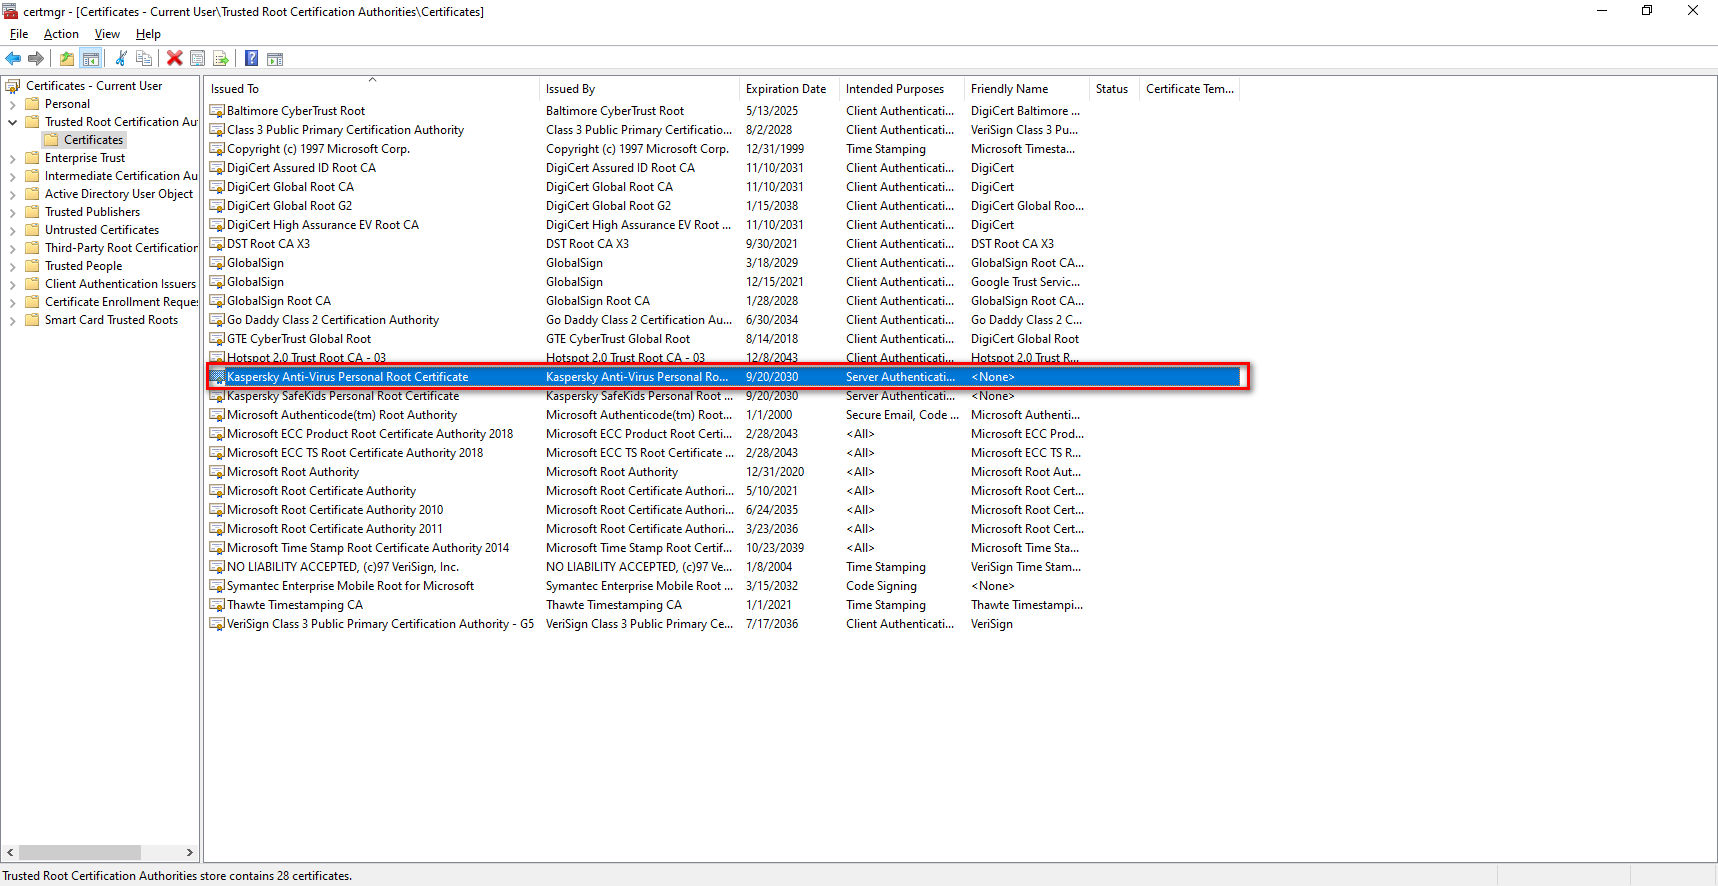Click the Cut scissors toolbar icon
Image resolution: width=1718 pixels, height=886 pixels.
click(121, 58)
